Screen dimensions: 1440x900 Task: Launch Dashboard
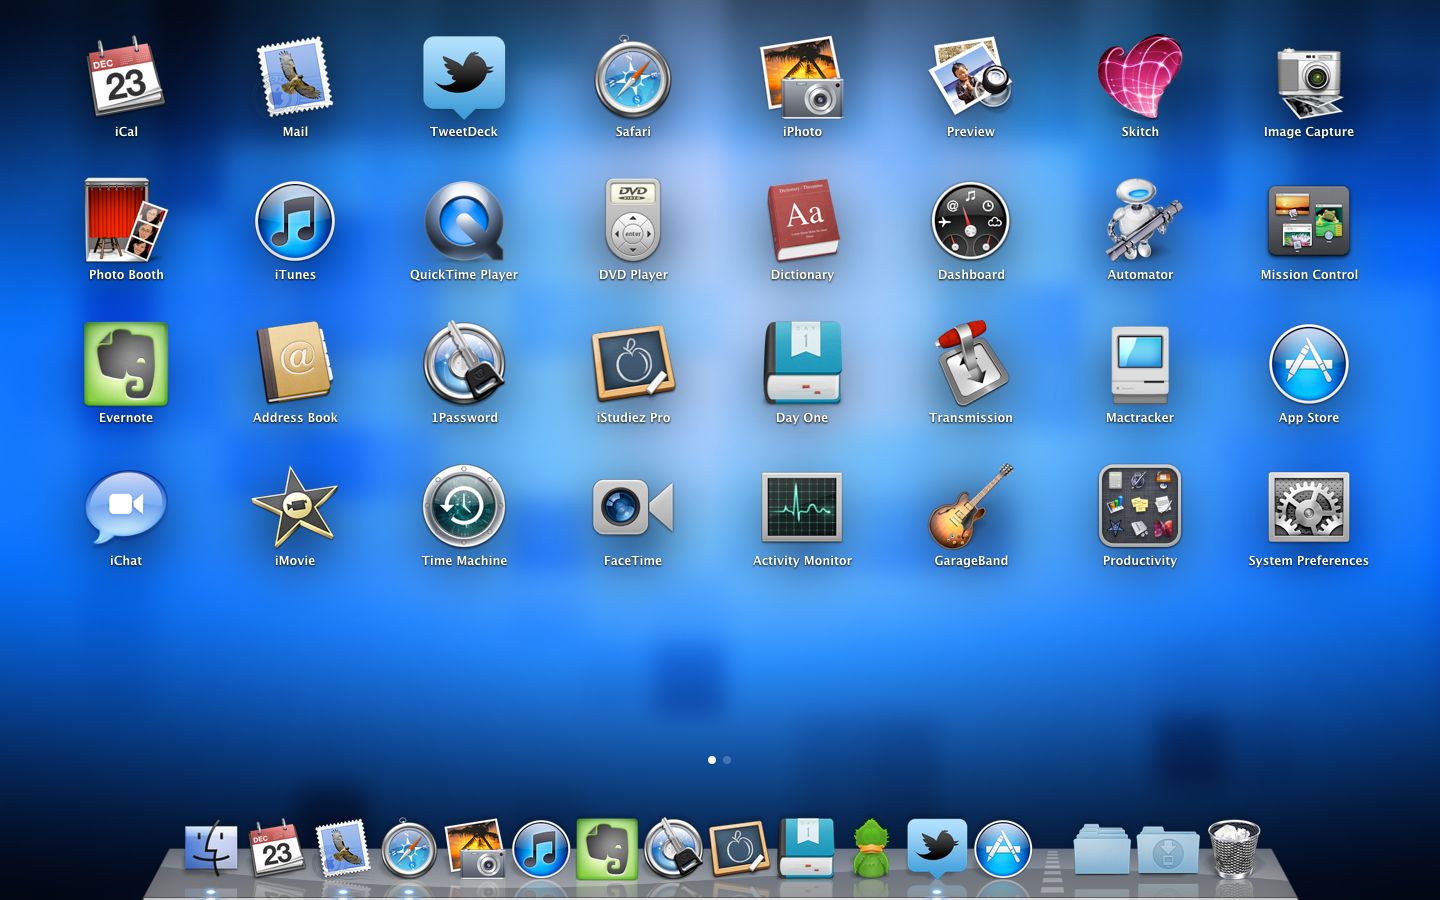coord(971,221)
